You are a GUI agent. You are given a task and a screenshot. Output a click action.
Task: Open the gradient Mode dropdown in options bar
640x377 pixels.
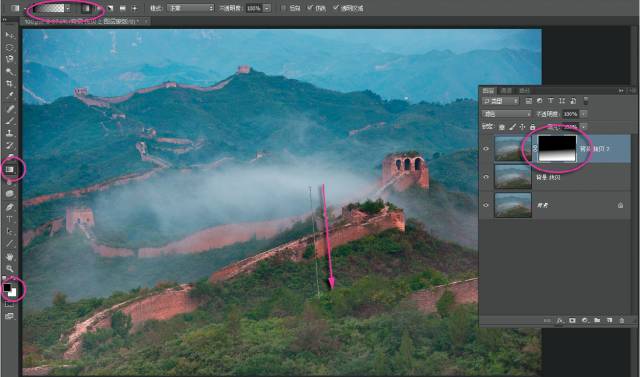click(191, 8)
